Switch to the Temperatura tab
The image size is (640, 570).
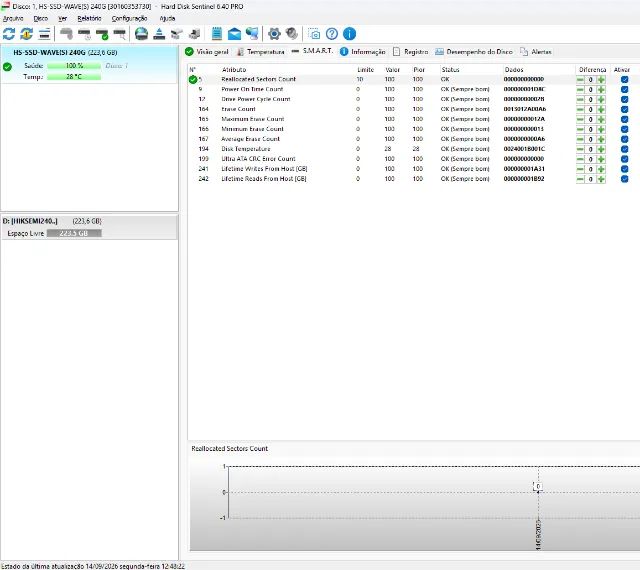coord(260,52)
